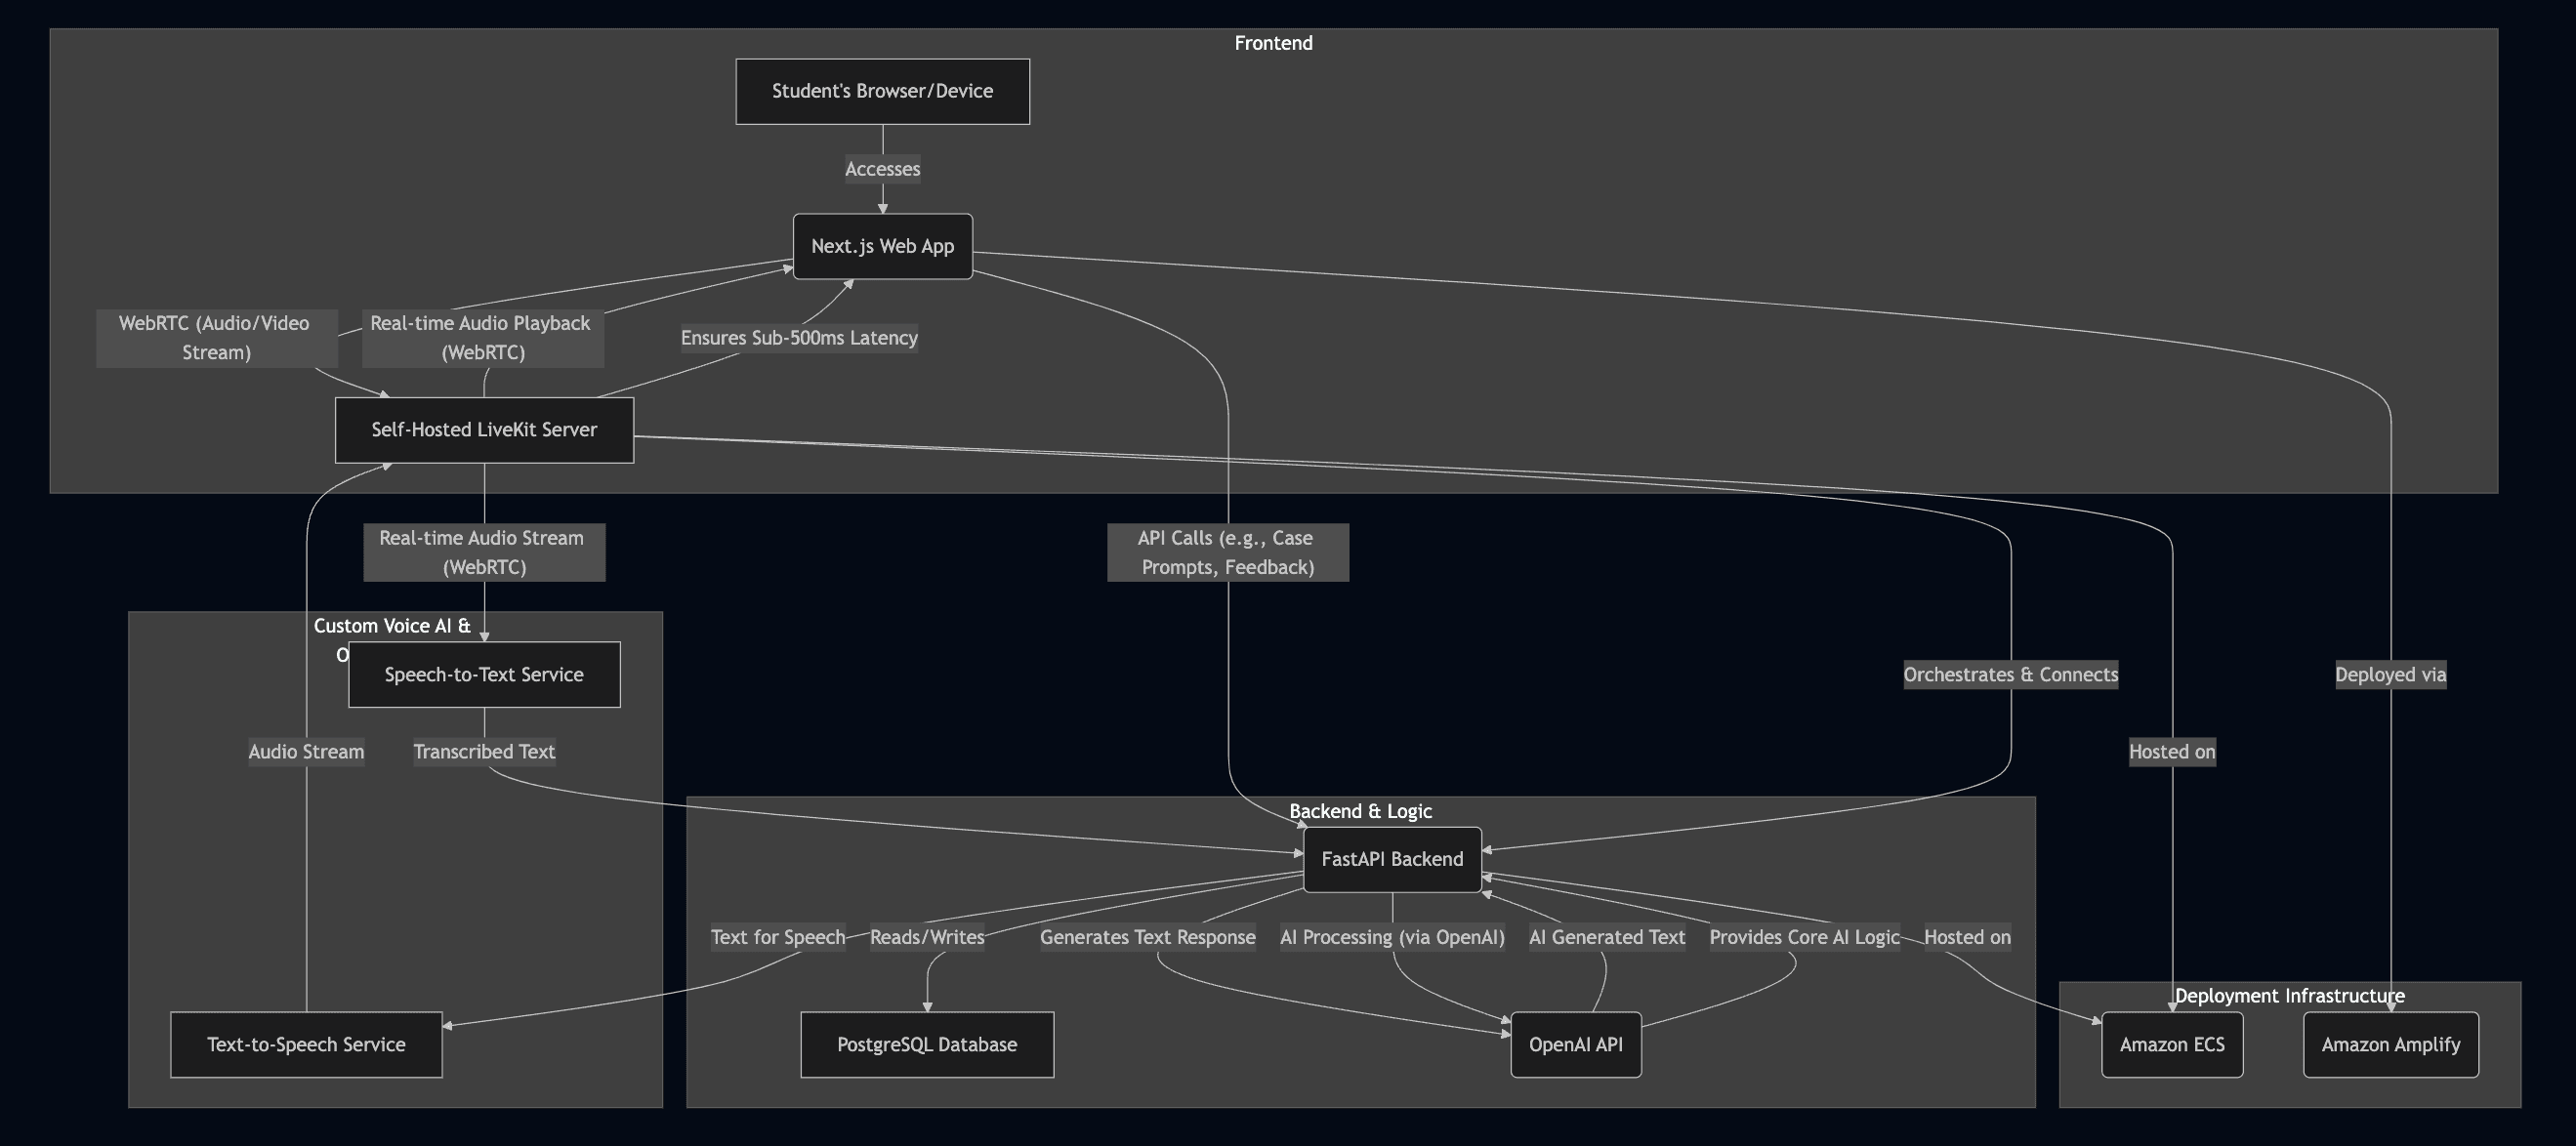Click the Reads/Writes edge label
This screenshot has height=1146, width=2576.
927,938
